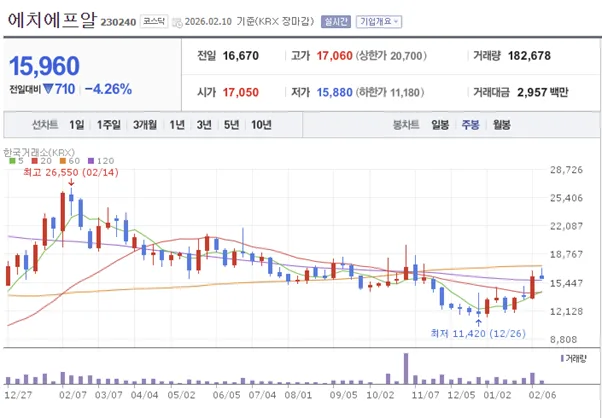This screenshot has height=418, width=602.
Task: Click the orange 60 moving-average legend swatch
Action: point(63,161)
